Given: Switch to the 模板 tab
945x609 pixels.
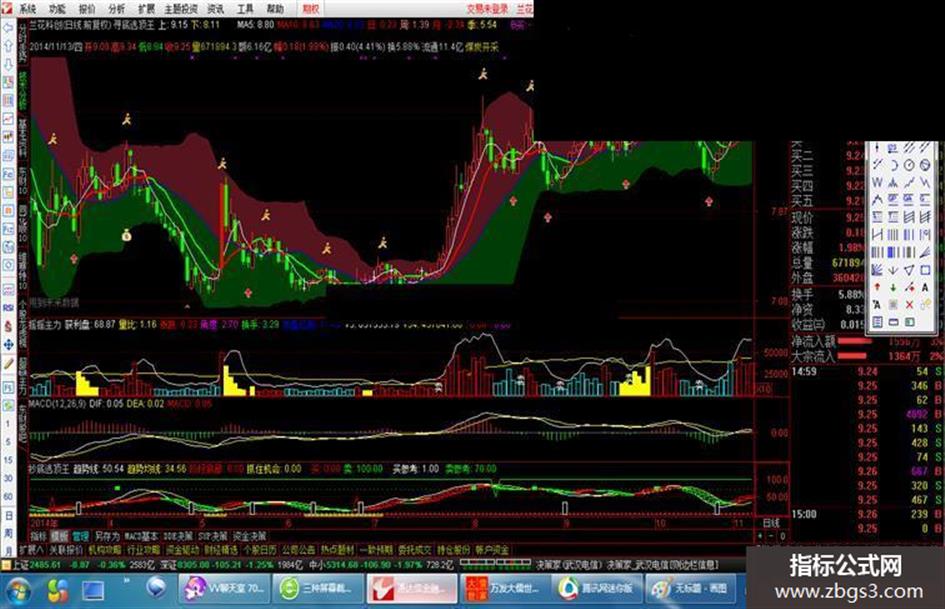Looking at the screenshot, I should 59,536.
